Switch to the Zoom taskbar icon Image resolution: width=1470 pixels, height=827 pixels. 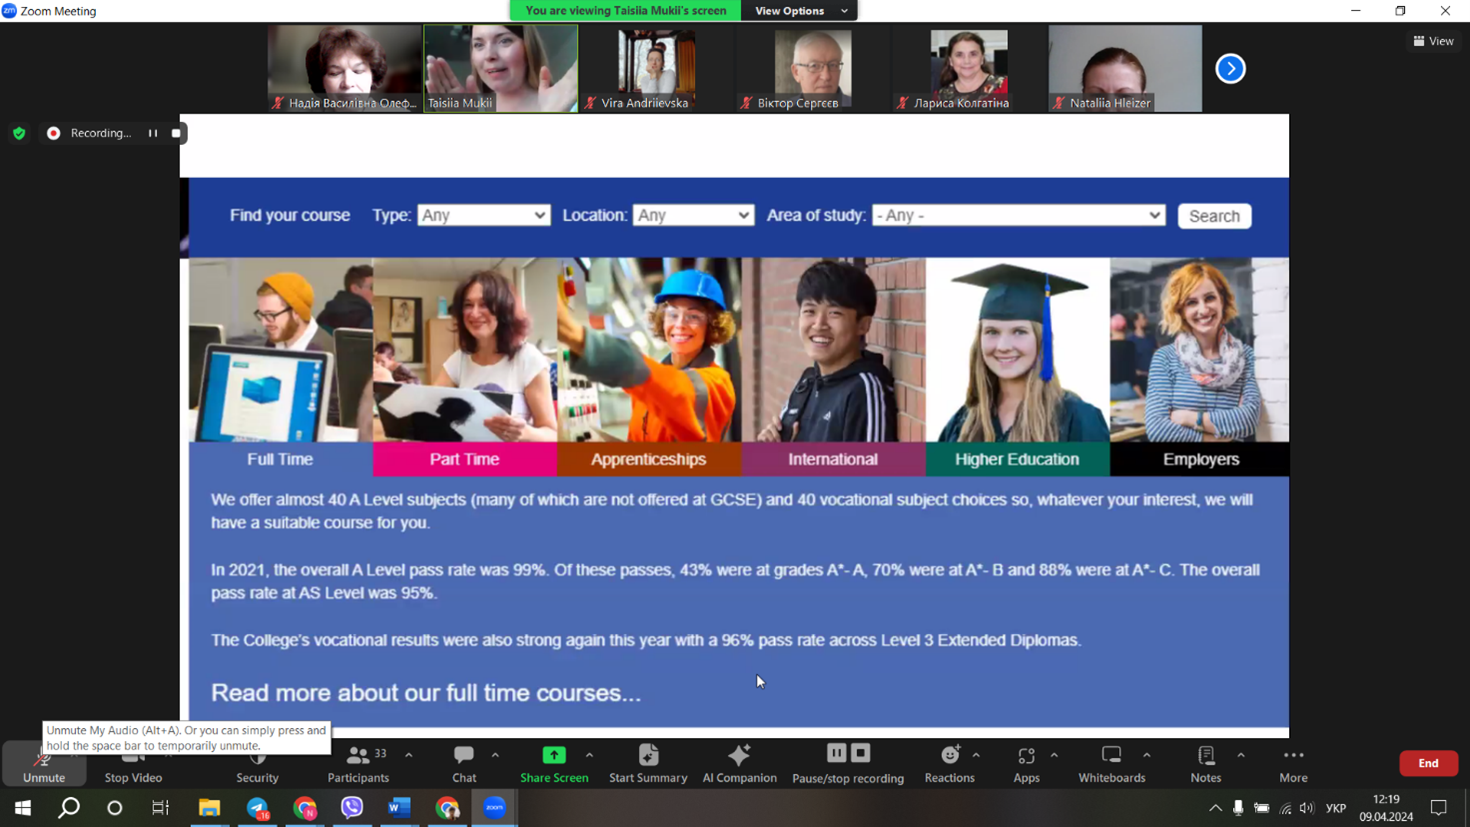[x=495, y=808]
